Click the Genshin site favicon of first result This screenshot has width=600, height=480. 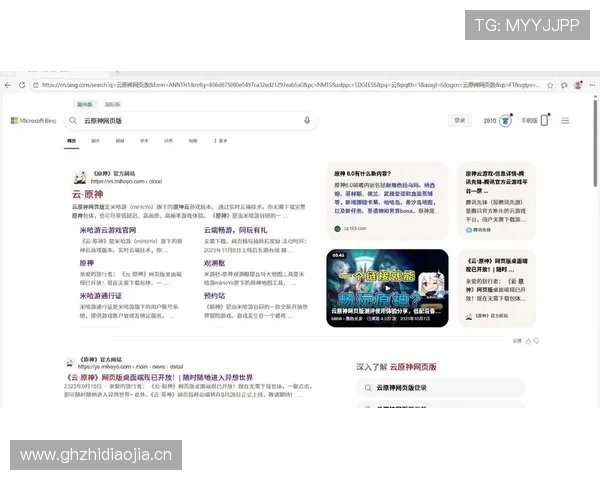[80, 177]
